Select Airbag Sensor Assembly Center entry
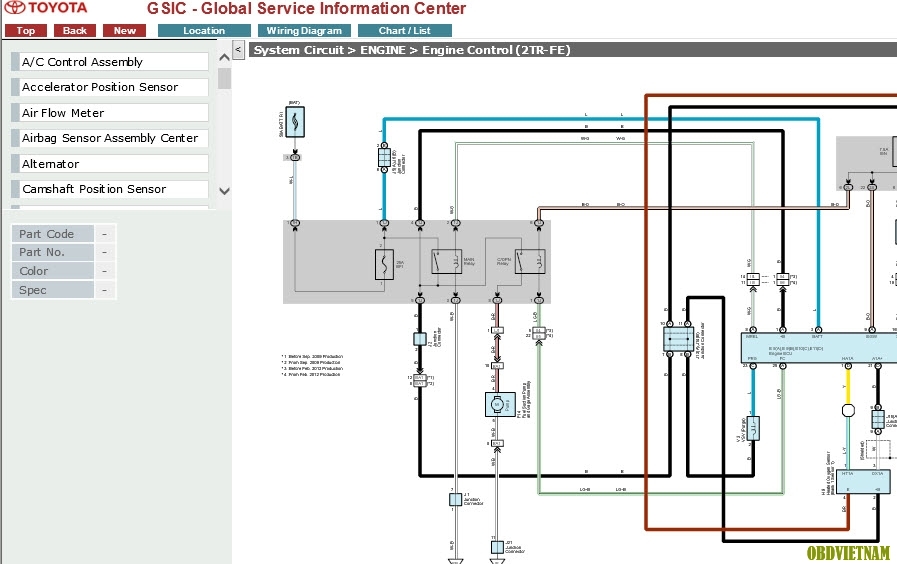The height and width of the screenshot is (564, 897). click(x=110, y=138)
